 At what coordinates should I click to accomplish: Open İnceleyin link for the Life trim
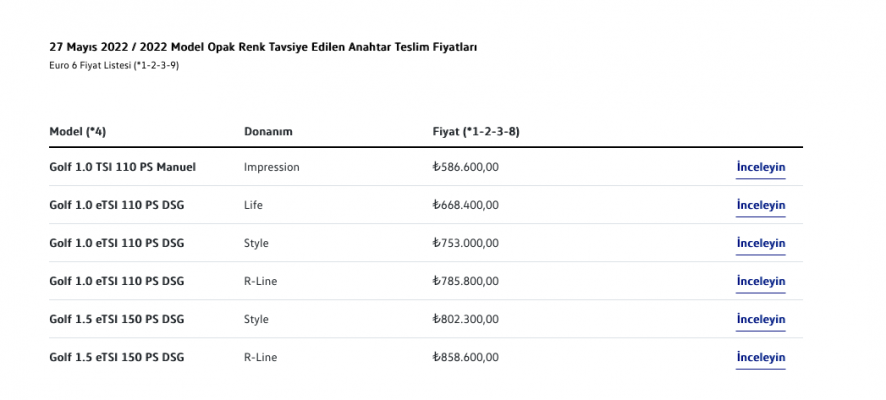[x=761, y=205]
